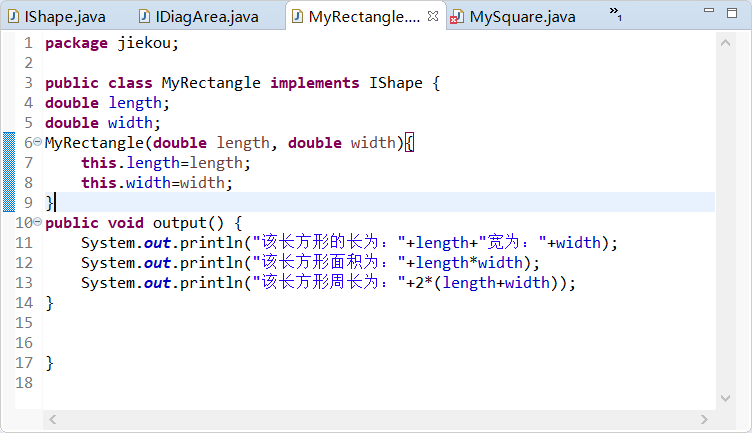Click the closing brace on line 17

[49, 363]
